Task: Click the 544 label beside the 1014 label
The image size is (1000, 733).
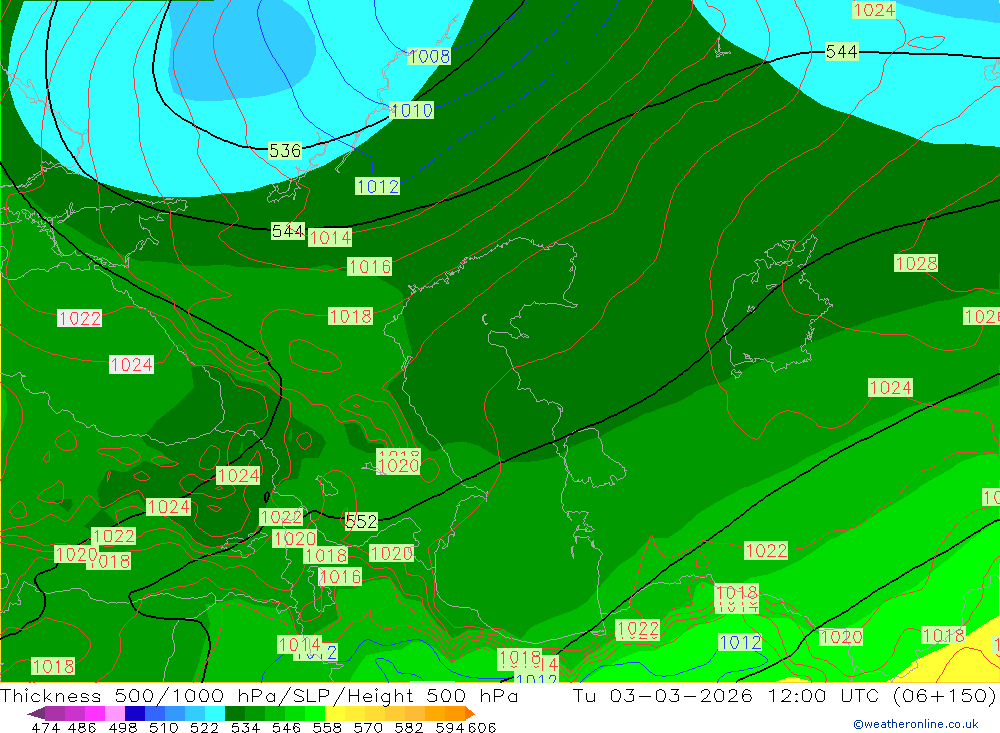Action: click(x=288, y=231)
